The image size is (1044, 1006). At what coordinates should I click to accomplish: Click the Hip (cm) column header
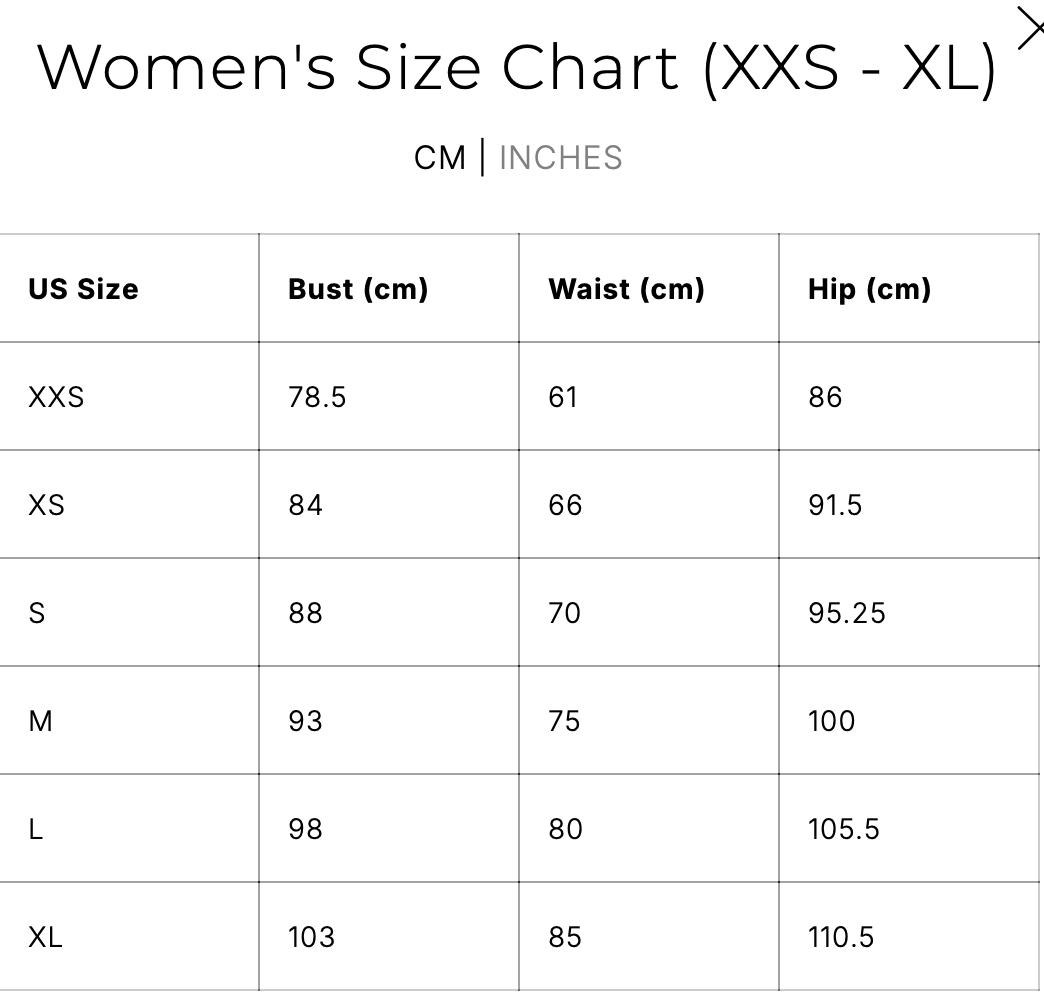[869, 289]
